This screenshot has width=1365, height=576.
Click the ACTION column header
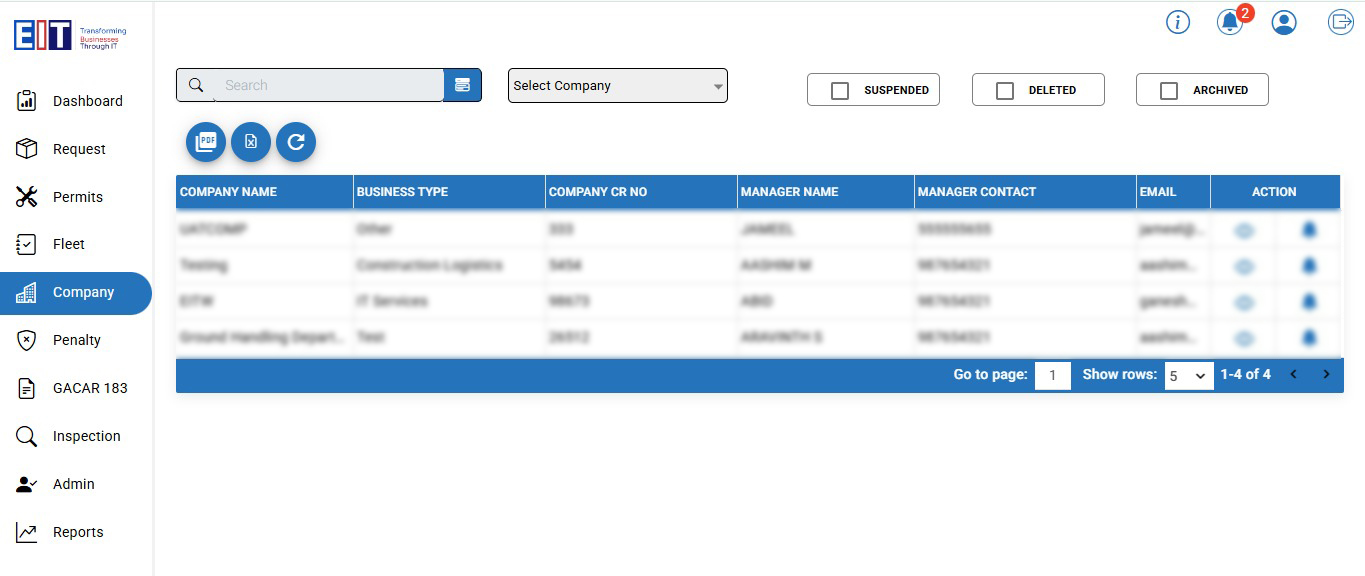pos(1274,192)
